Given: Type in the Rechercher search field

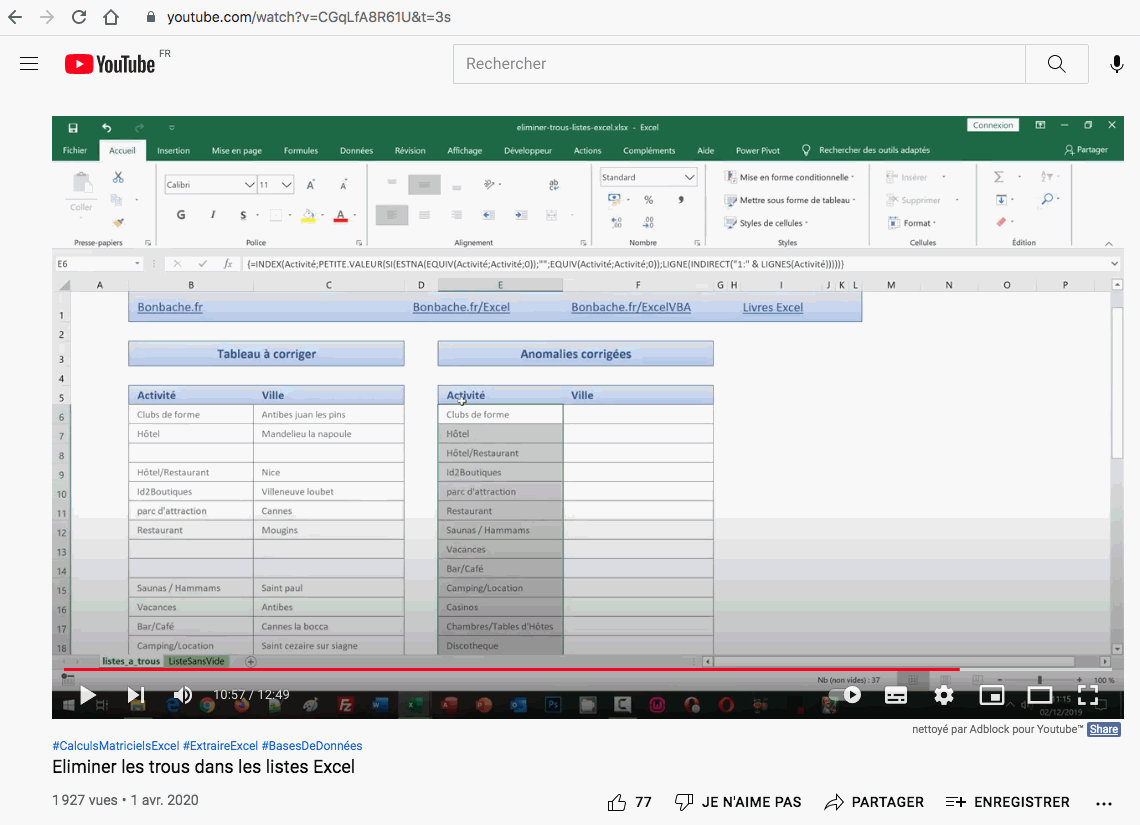Looking at the screenshot, I should click(738, 64).
